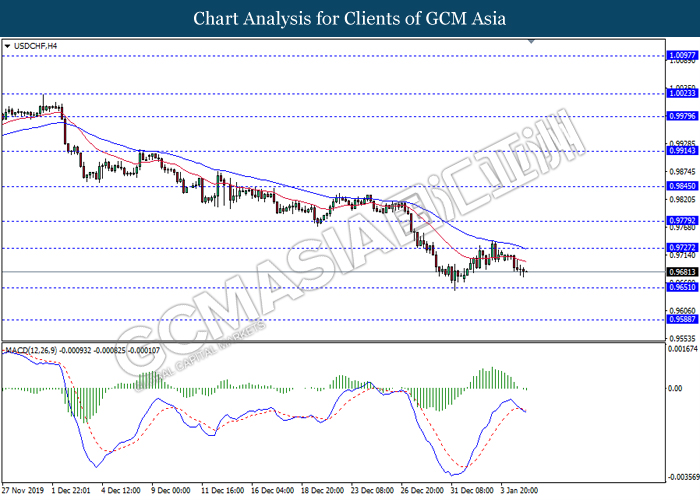
Task: Click the current price tag 0.96813
Action: 681,272
